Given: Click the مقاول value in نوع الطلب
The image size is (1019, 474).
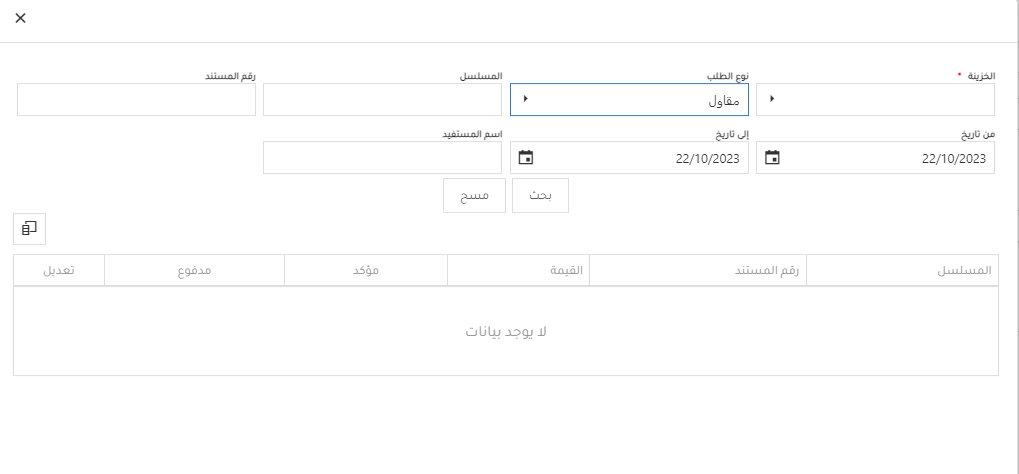Looking at the screenshot, I should (721, 100).
